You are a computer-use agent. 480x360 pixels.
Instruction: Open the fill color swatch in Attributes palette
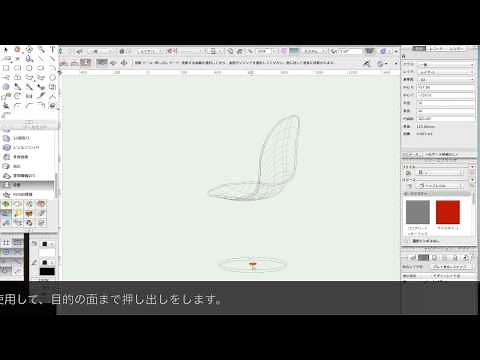pyautogui.click(x=47, y=252)
